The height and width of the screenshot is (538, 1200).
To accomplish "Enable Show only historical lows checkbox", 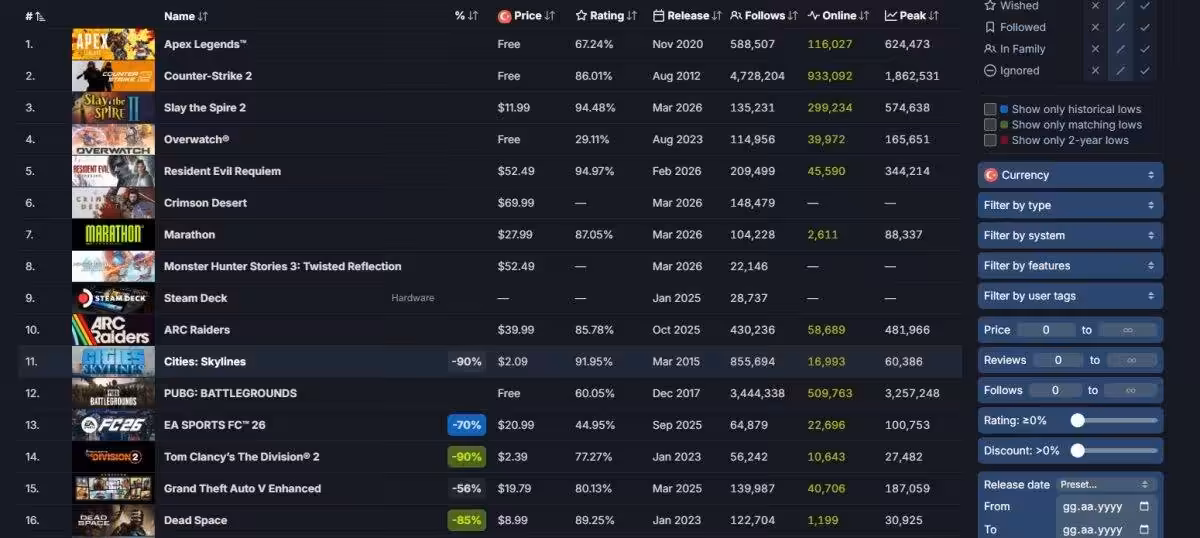I will click(990, 109).
